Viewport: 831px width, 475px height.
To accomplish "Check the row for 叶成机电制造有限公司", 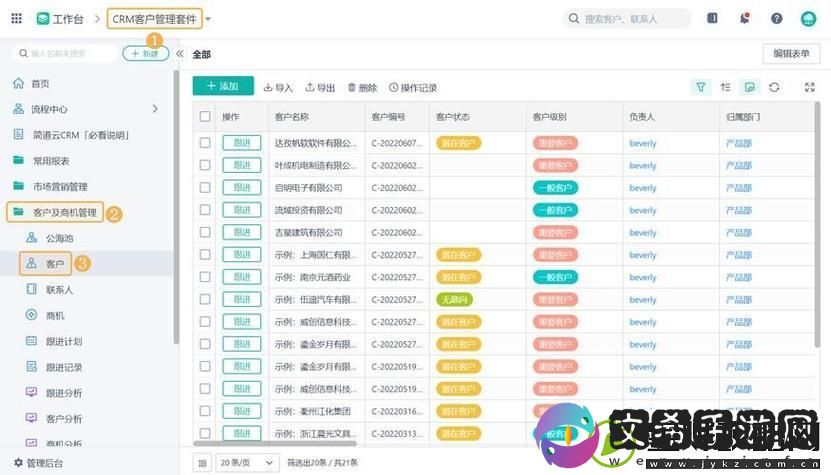I will [x=205, y=165].
